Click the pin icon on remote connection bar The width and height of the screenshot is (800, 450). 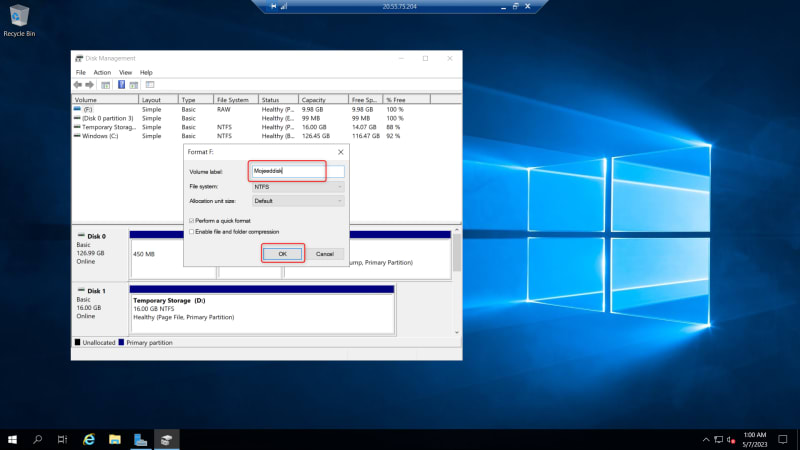pos(273,6)
